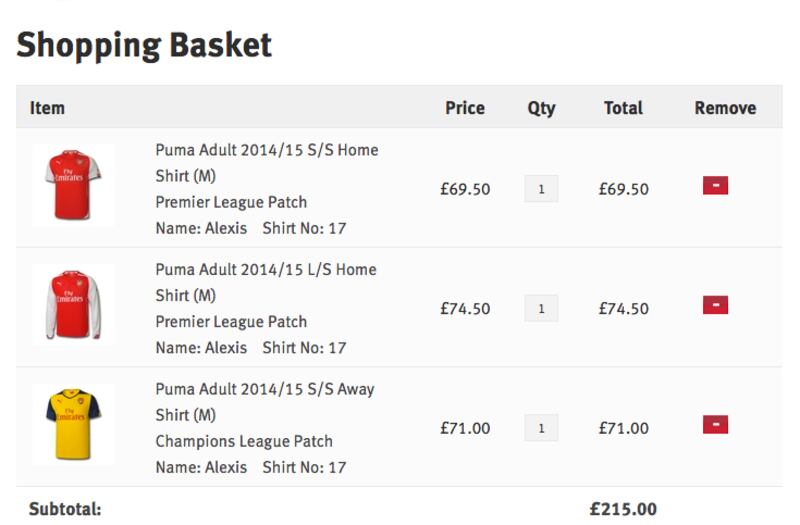Edit quantity field for S/S Home Shirt
Image resolution: width=800 pixels, height=525 pixels.
541,189
